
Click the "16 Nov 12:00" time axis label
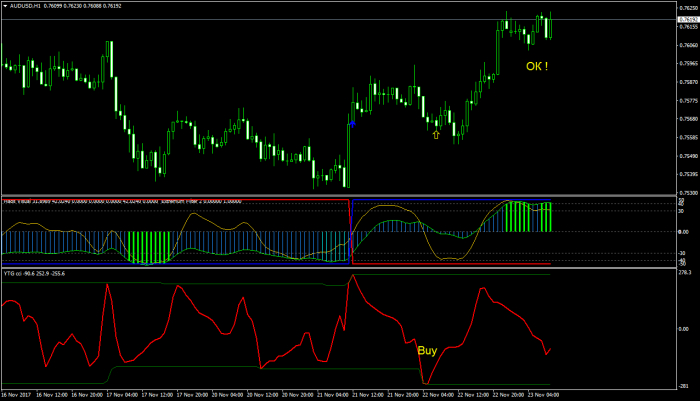pos(52,395)
